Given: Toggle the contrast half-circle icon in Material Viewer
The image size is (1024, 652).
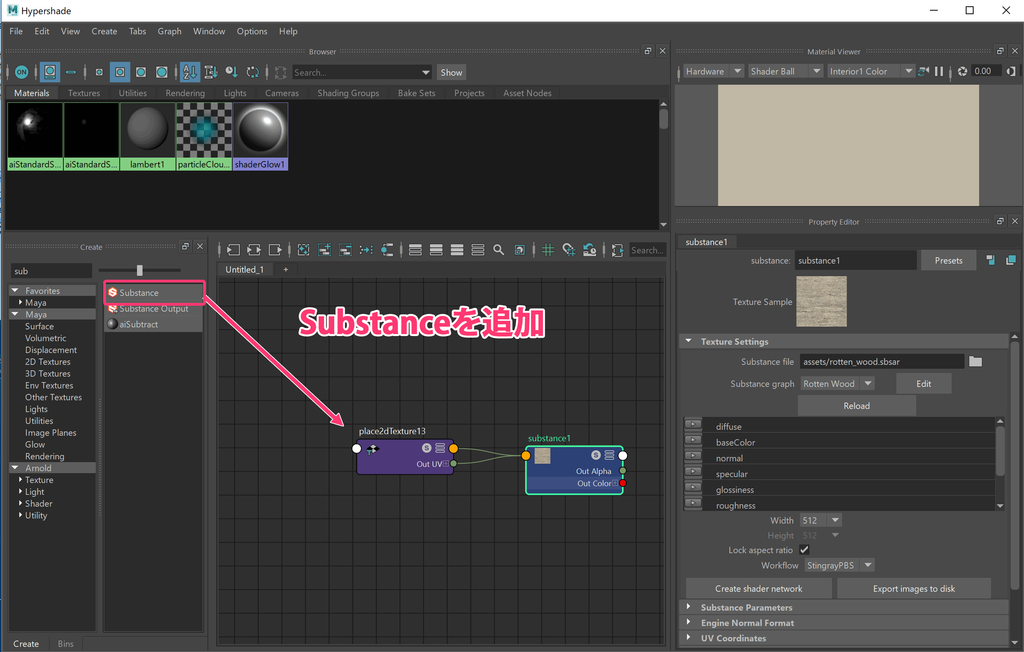Looking at the screenshot, I should pyautogui.click(x=1011, y=71).
